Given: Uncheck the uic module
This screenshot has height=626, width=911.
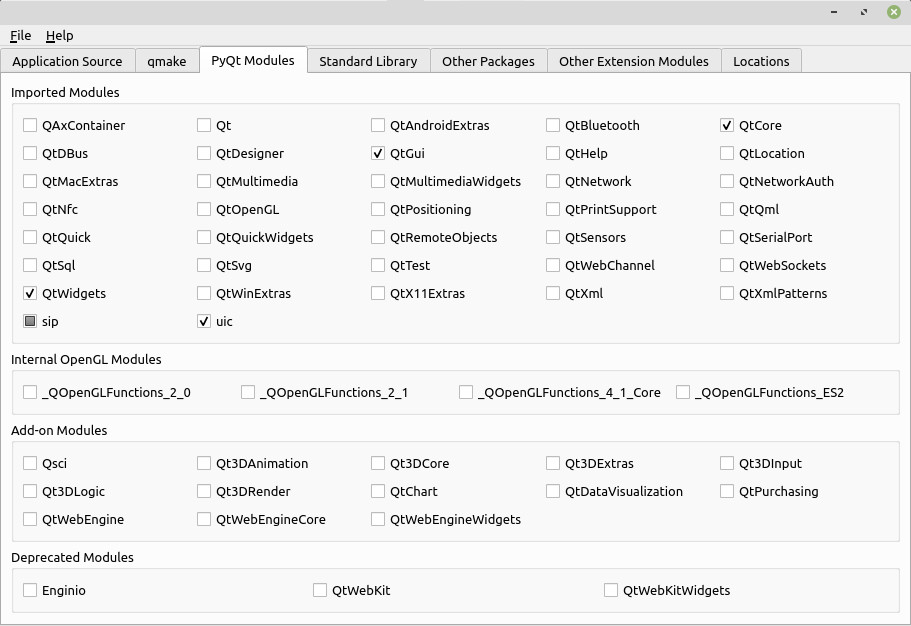Looking at the screenshot, I should (204, 321).
